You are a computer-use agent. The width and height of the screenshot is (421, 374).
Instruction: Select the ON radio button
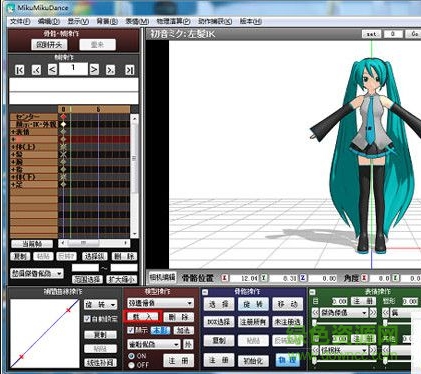pos(131,356)
